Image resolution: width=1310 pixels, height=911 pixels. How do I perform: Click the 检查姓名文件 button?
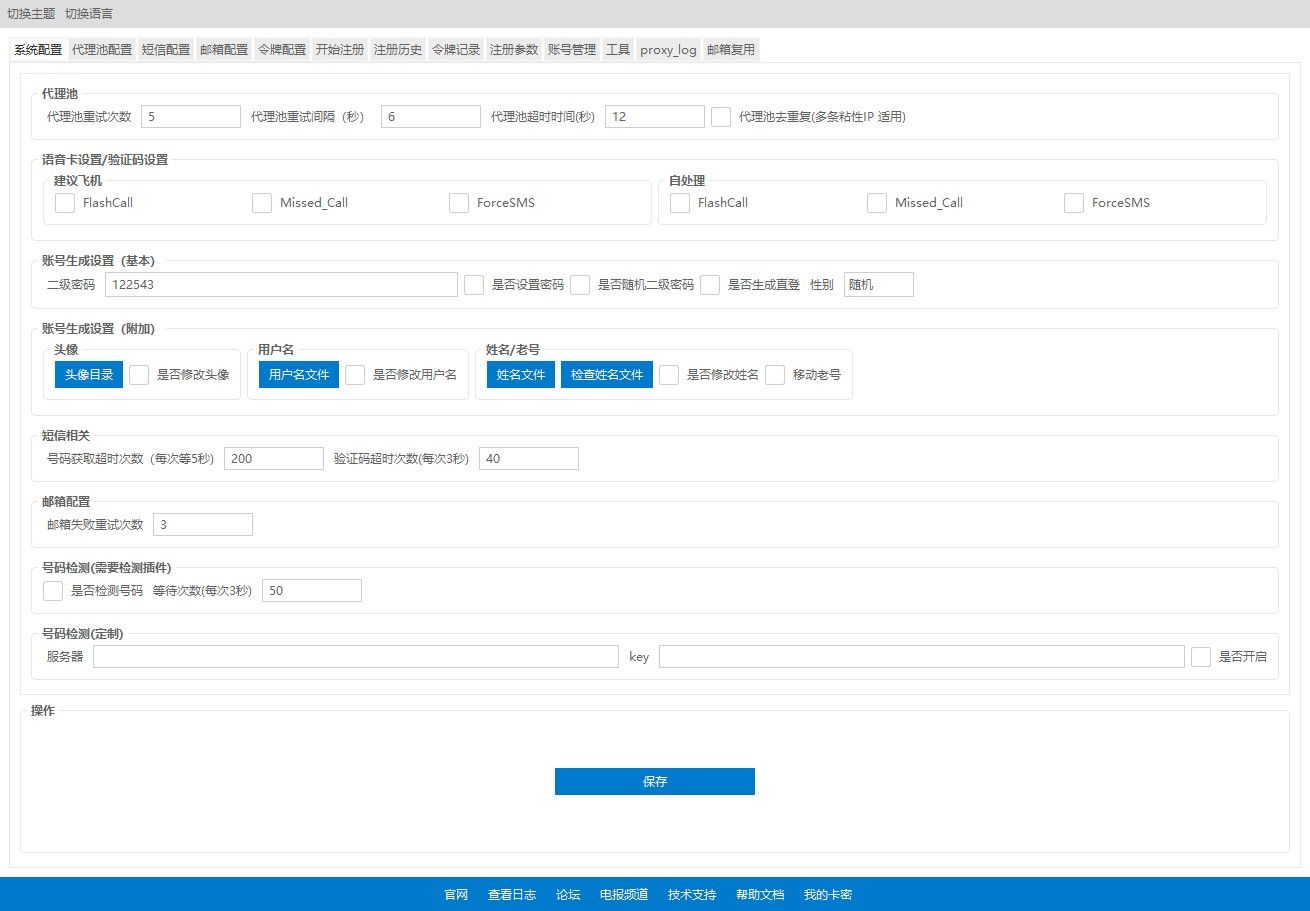pyautogui.click(x=607, y=375)
